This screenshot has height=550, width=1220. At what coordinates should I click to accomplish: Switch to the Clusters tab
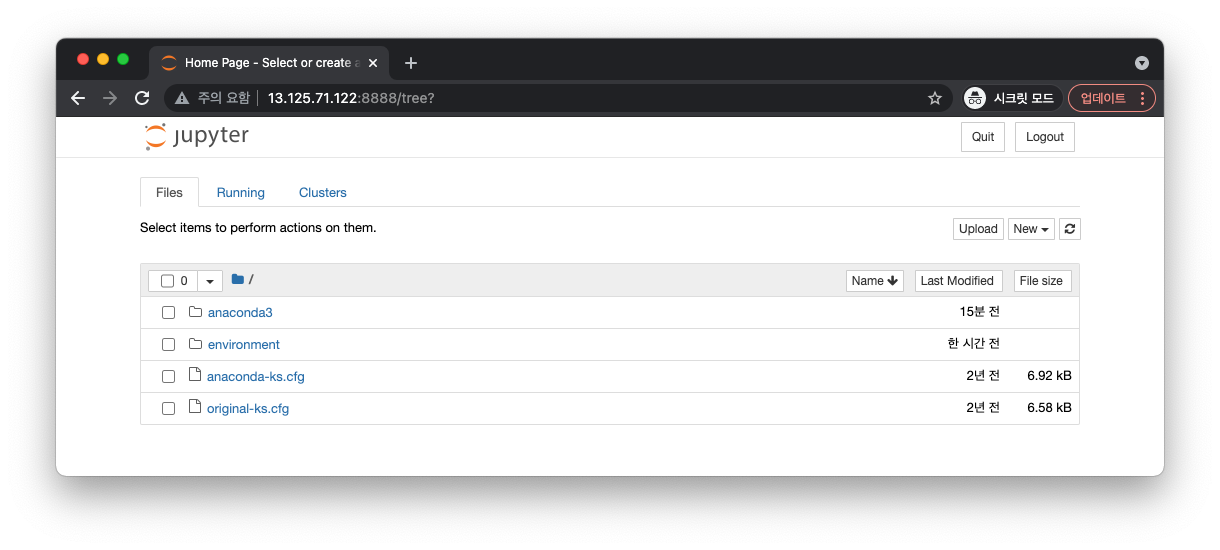click(x=323, y=192)
